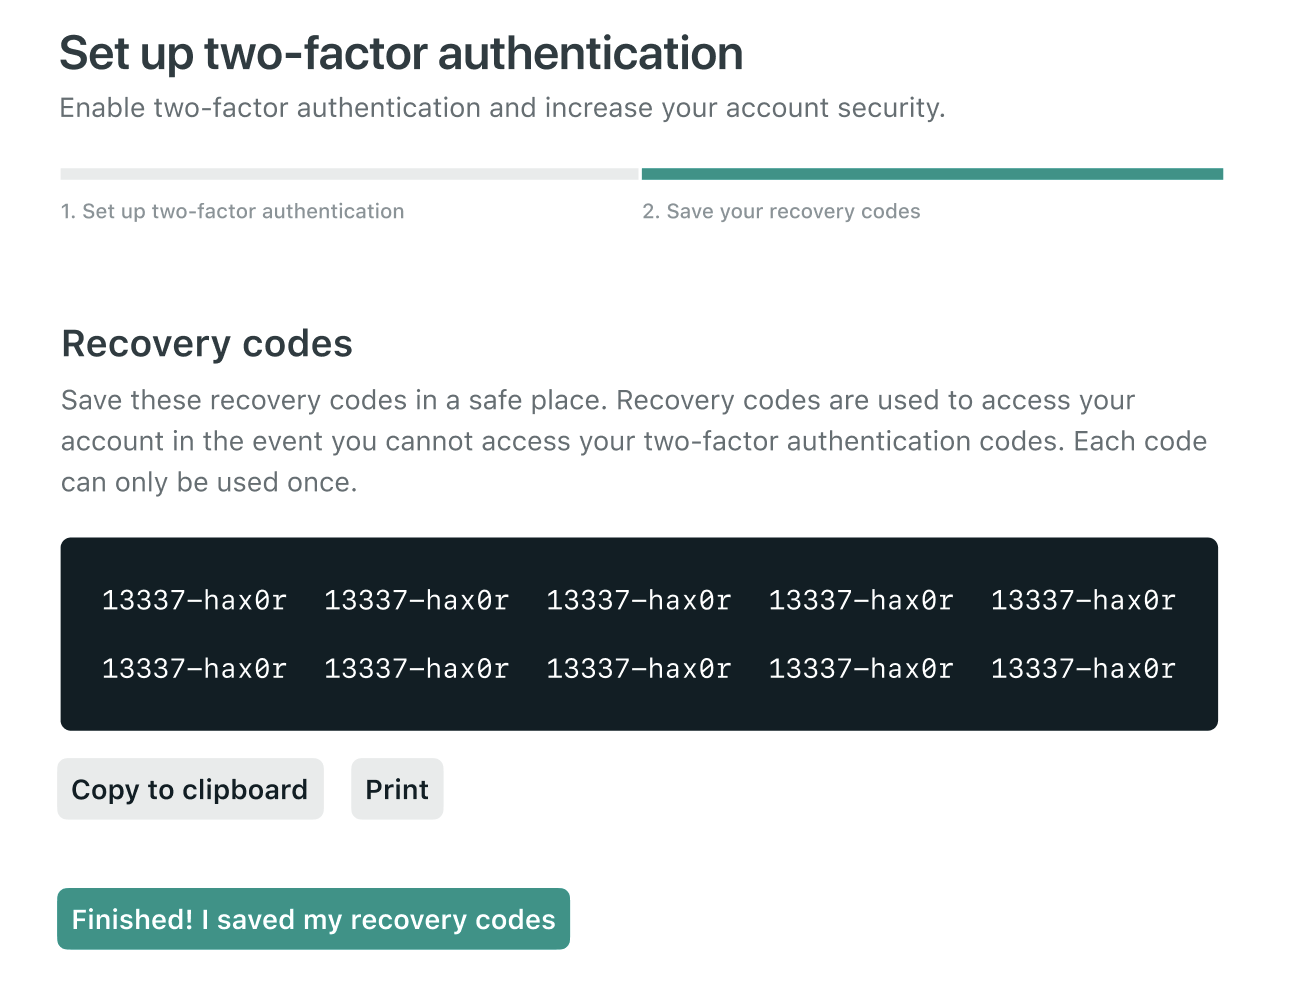Click the second recovery code in top row
This screenshot has height=1002, width=1316.
416,600
